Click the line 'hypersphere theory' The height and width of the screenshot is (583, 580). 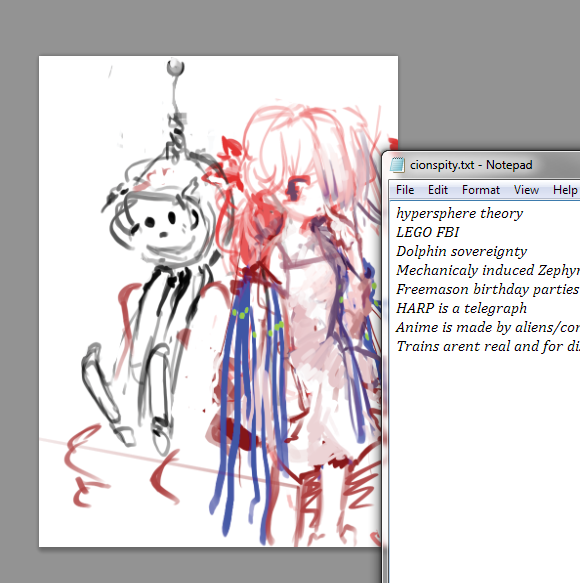(x=460, y=213)
